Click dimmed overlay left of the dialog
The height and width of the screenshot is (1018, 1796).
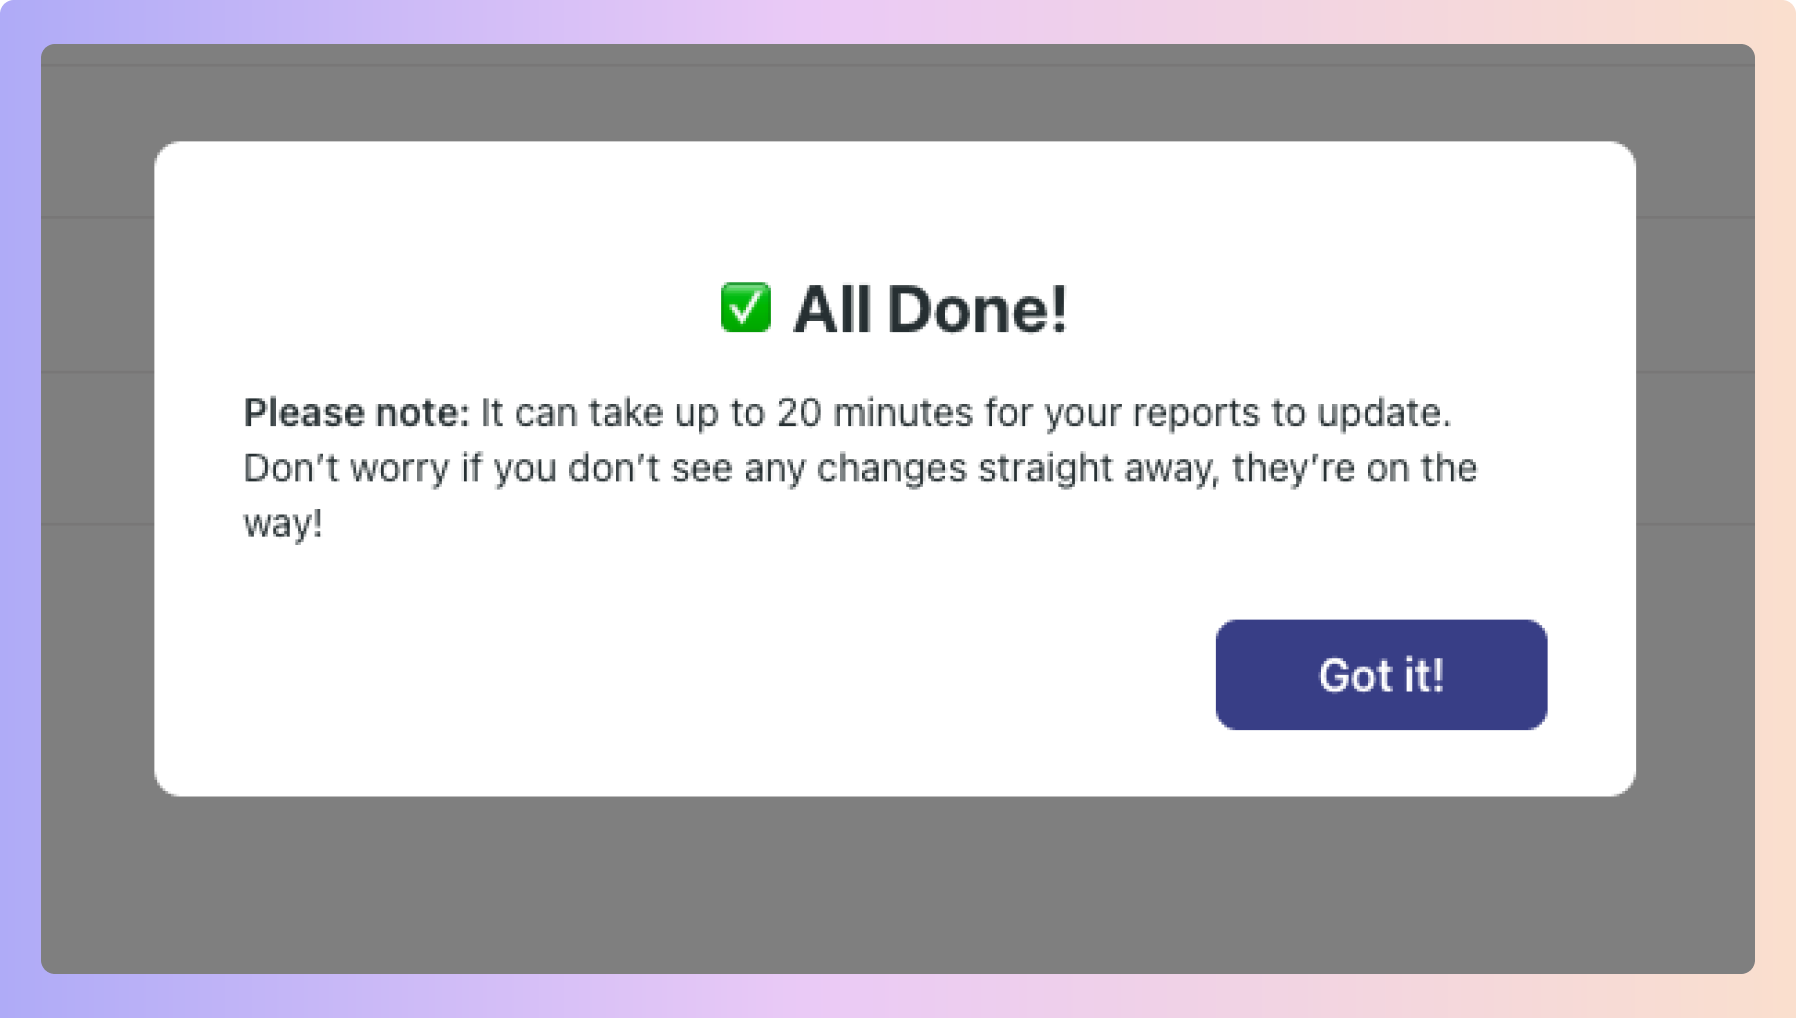pos(97,468)
